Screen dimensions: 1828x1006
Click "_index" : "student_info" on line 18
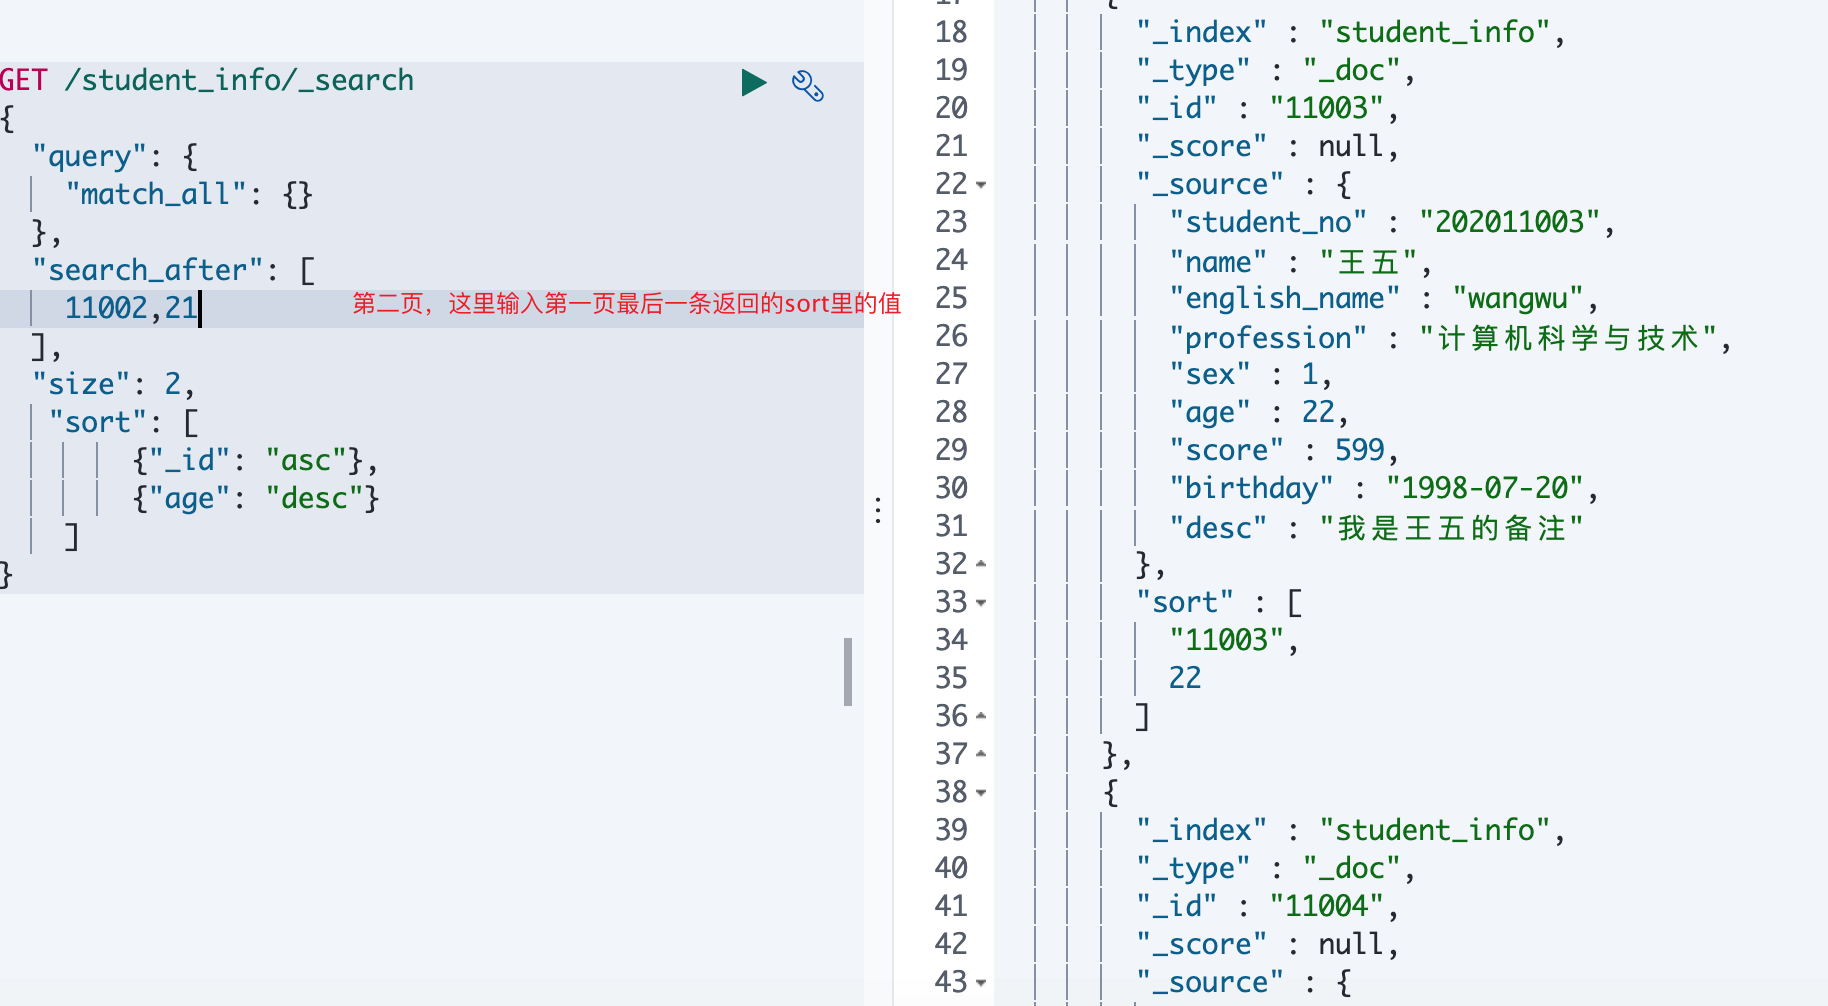[x=1351, y=32]
